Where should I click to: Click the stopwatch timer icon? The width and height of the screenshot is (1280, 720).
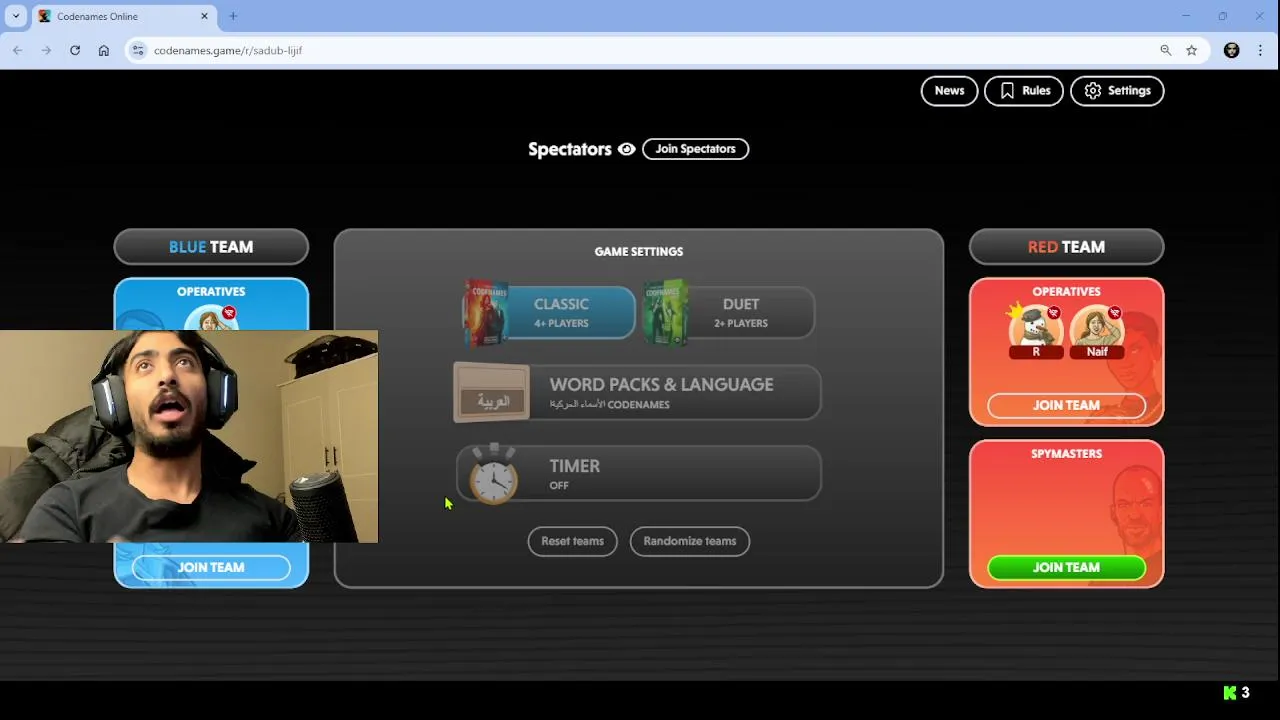coord(493,473)
